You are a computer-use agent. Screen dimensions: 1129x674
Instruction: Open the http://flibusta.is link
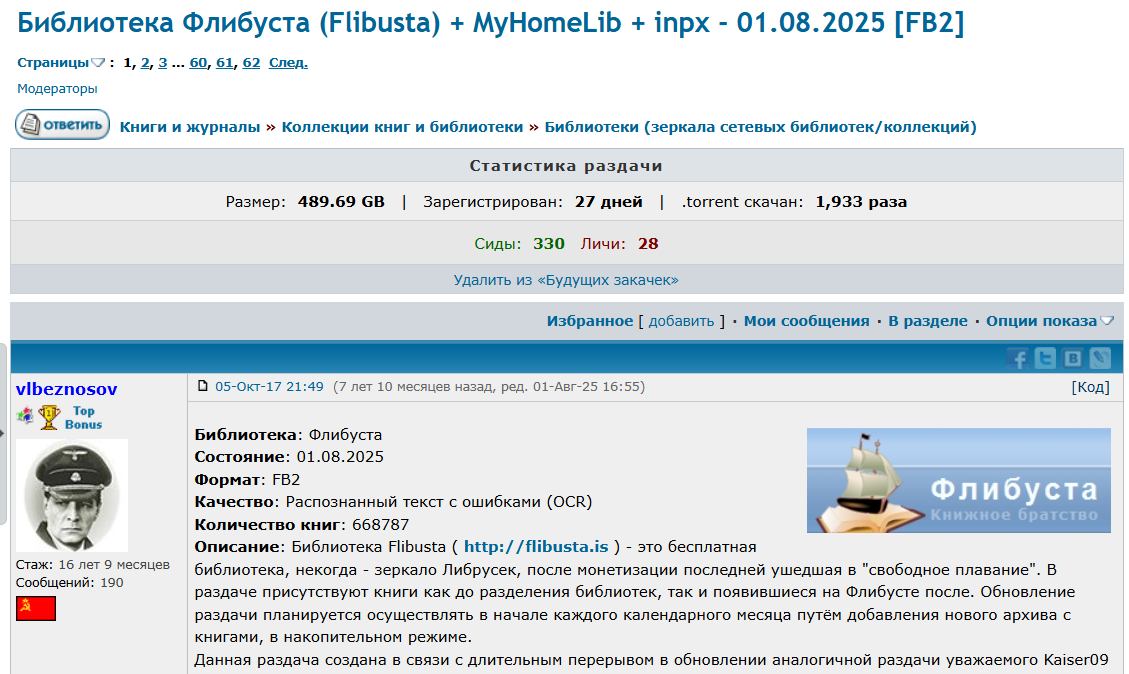tap(536, 547)
